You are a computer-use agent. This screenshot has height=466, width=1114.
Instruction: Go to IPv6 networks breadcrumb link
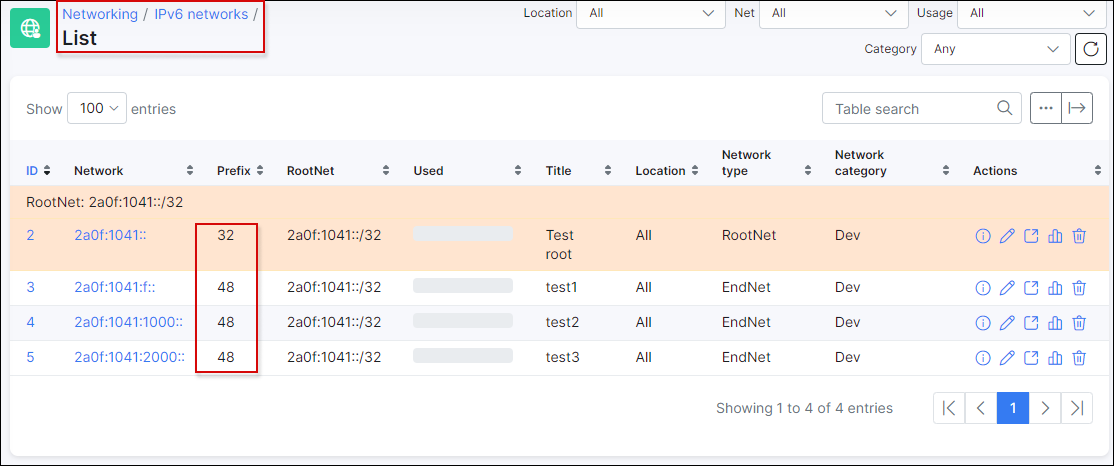[x=201, y=14]
